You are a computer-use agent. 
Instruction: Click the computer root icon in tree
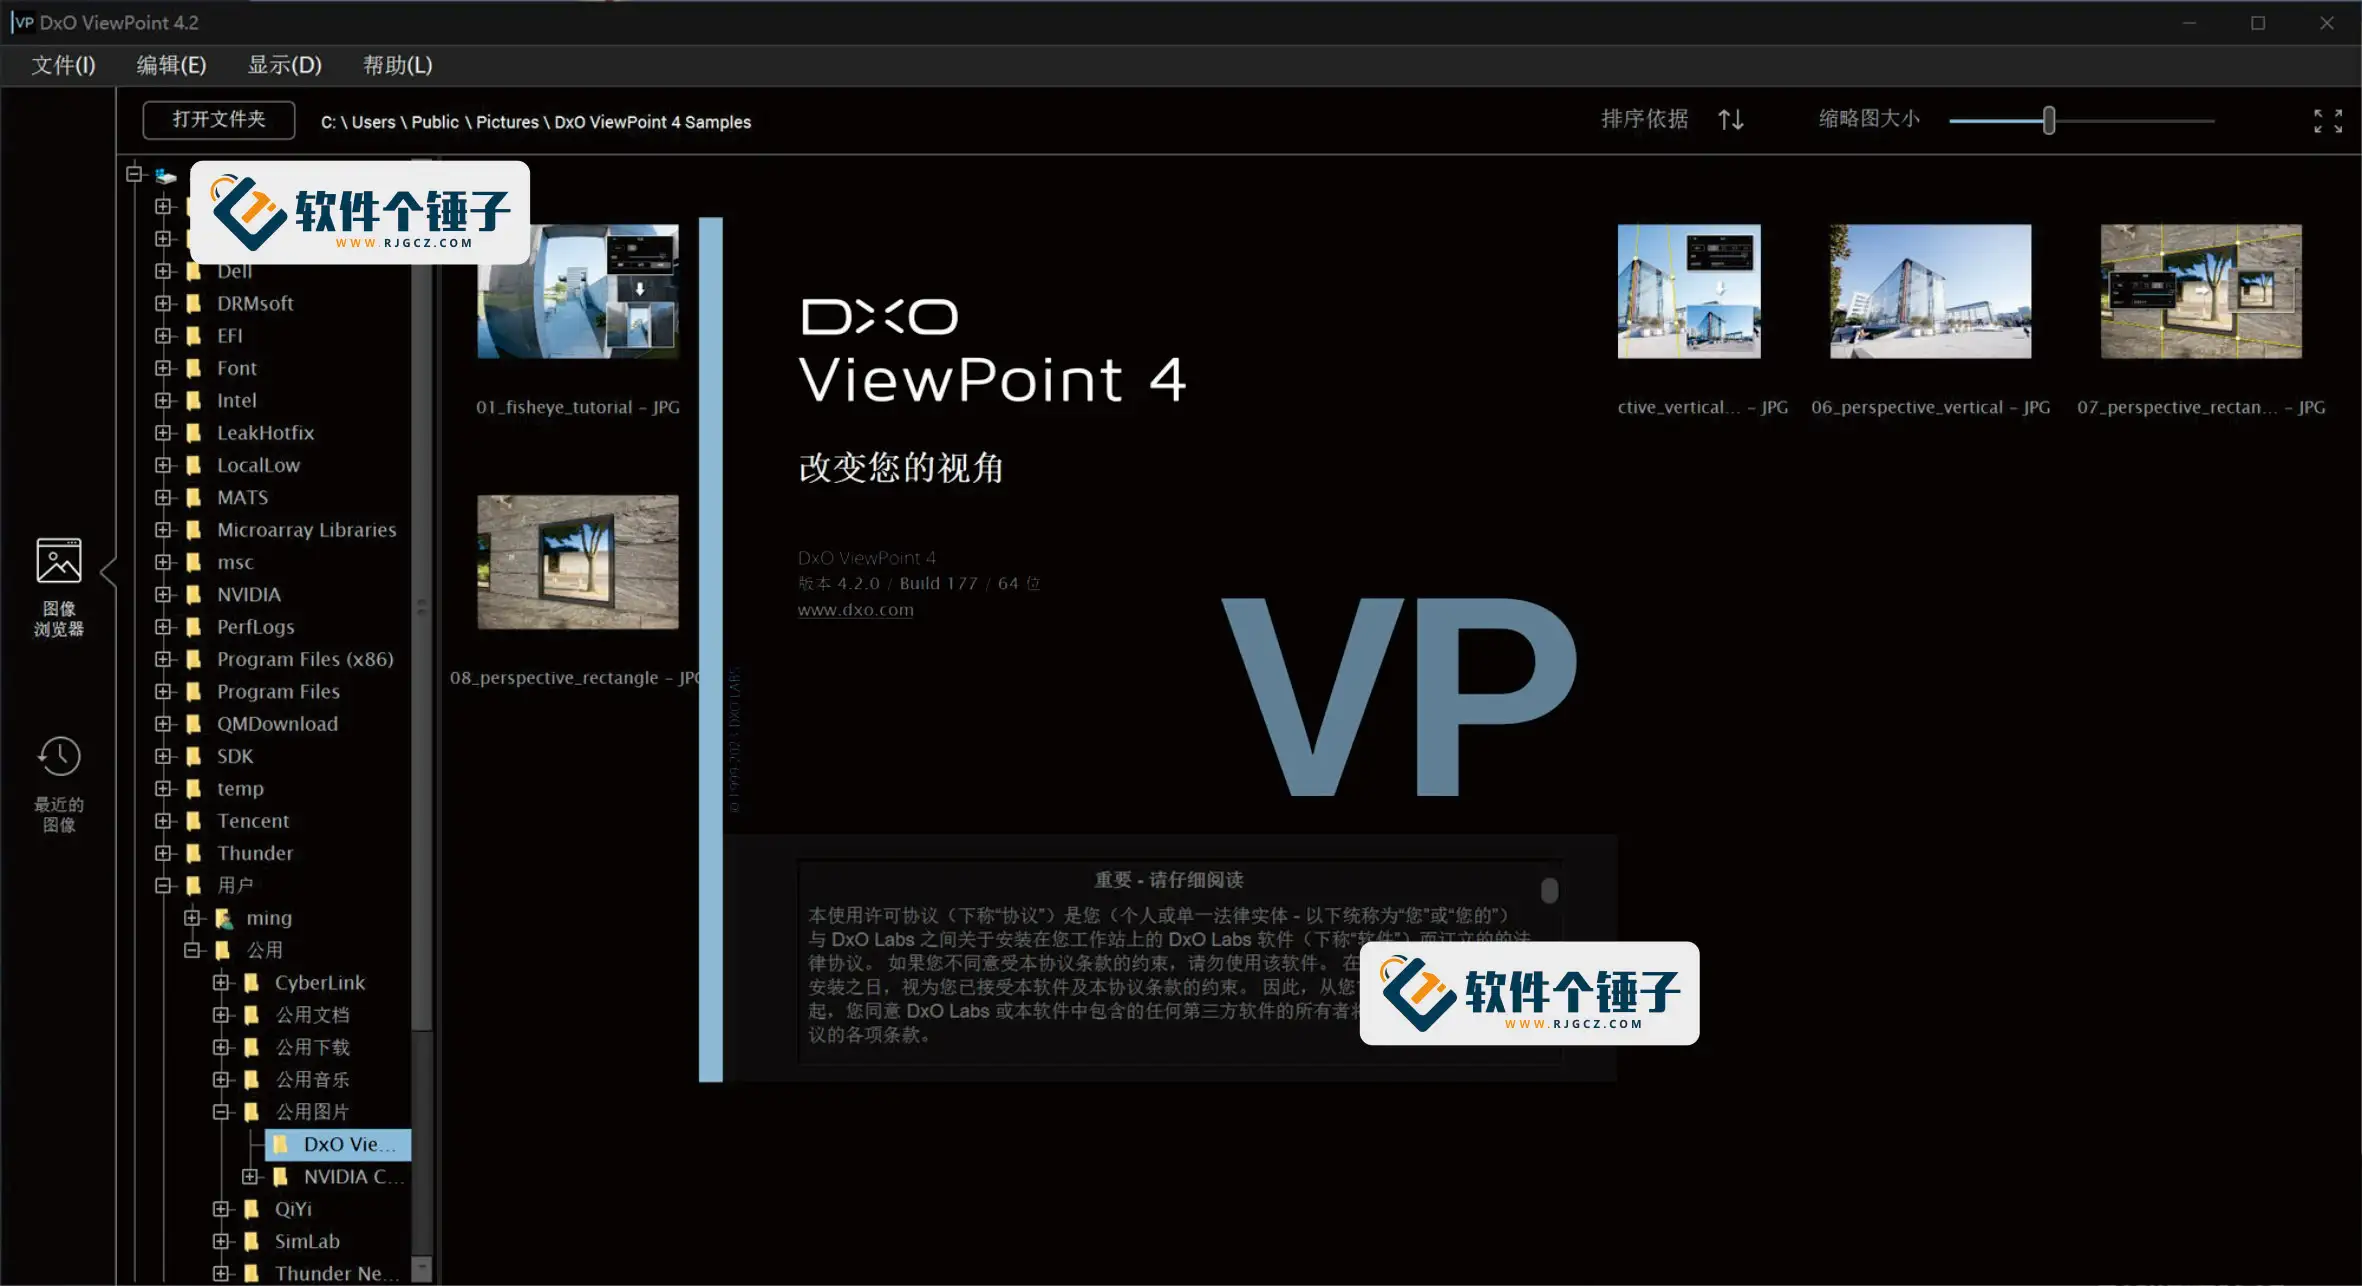(x=166, y=175)
